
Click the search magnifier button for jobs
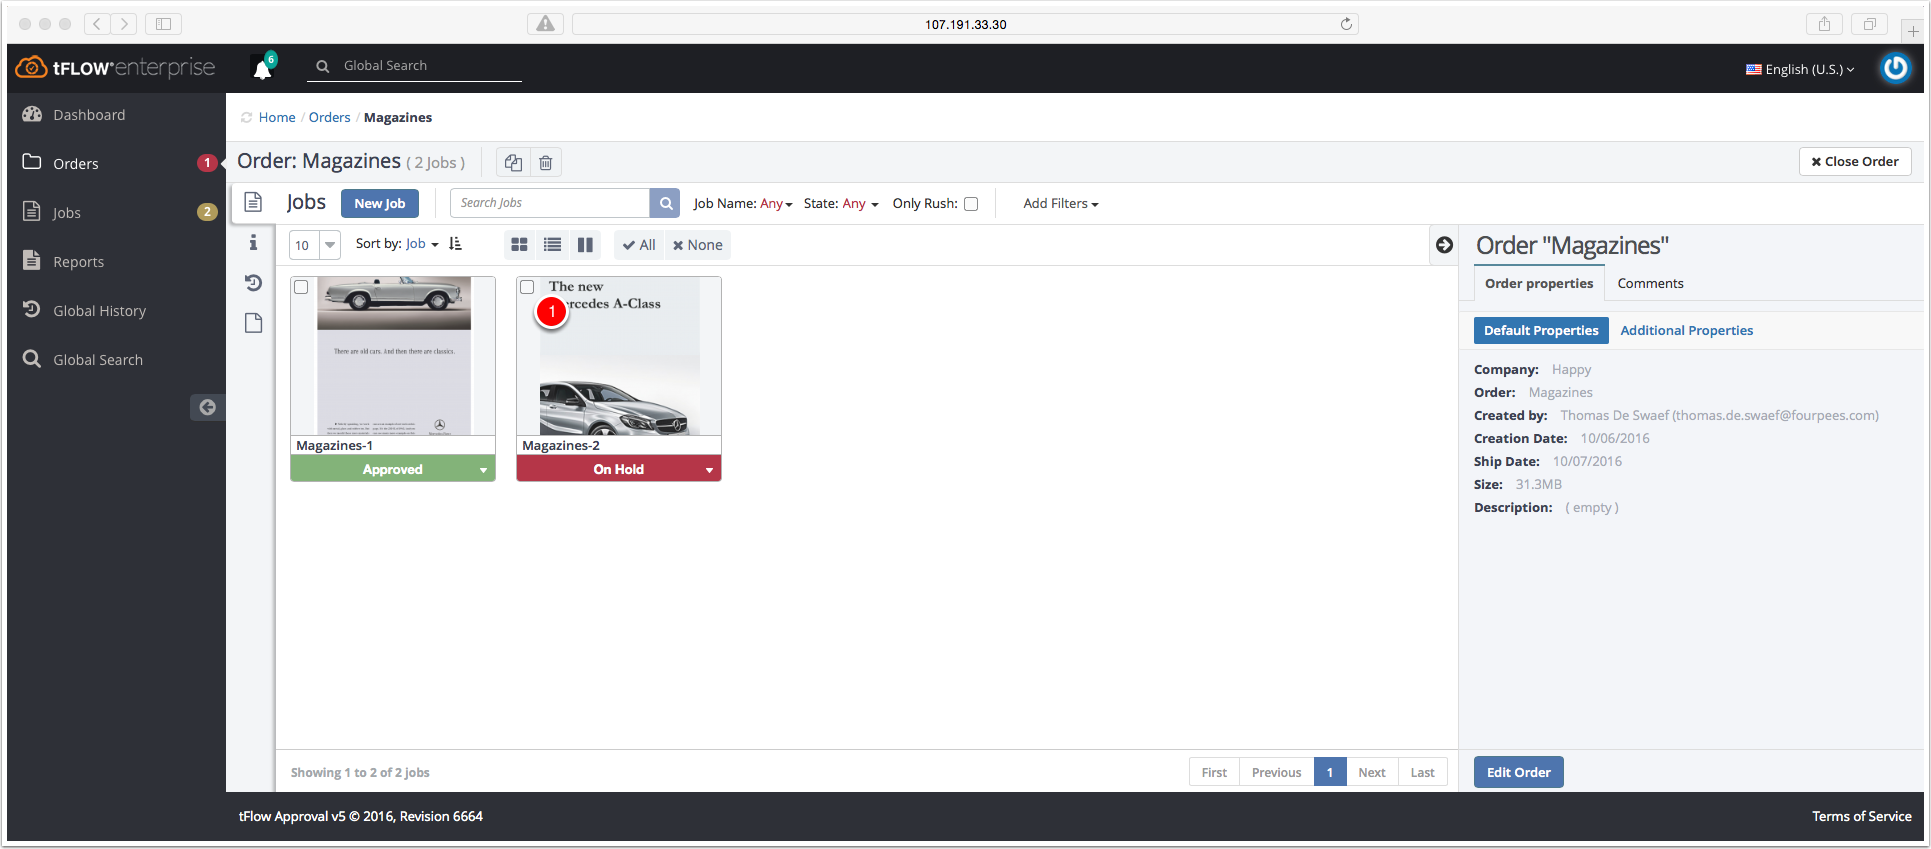pos(665,203)
